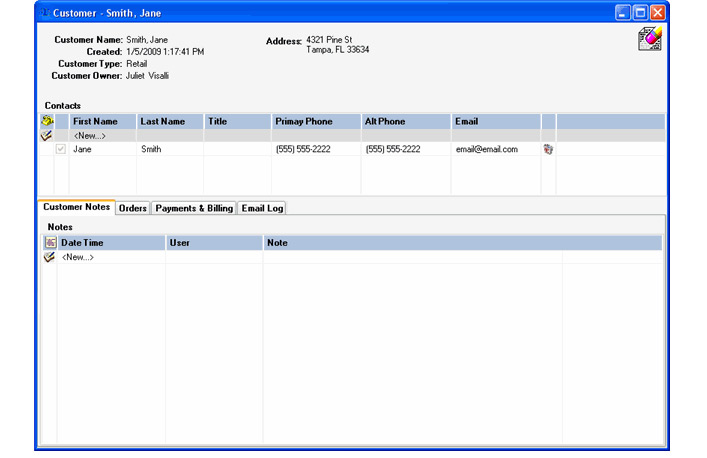Sort notes by Date Time column
707x458 pixels.
point(111,243)
